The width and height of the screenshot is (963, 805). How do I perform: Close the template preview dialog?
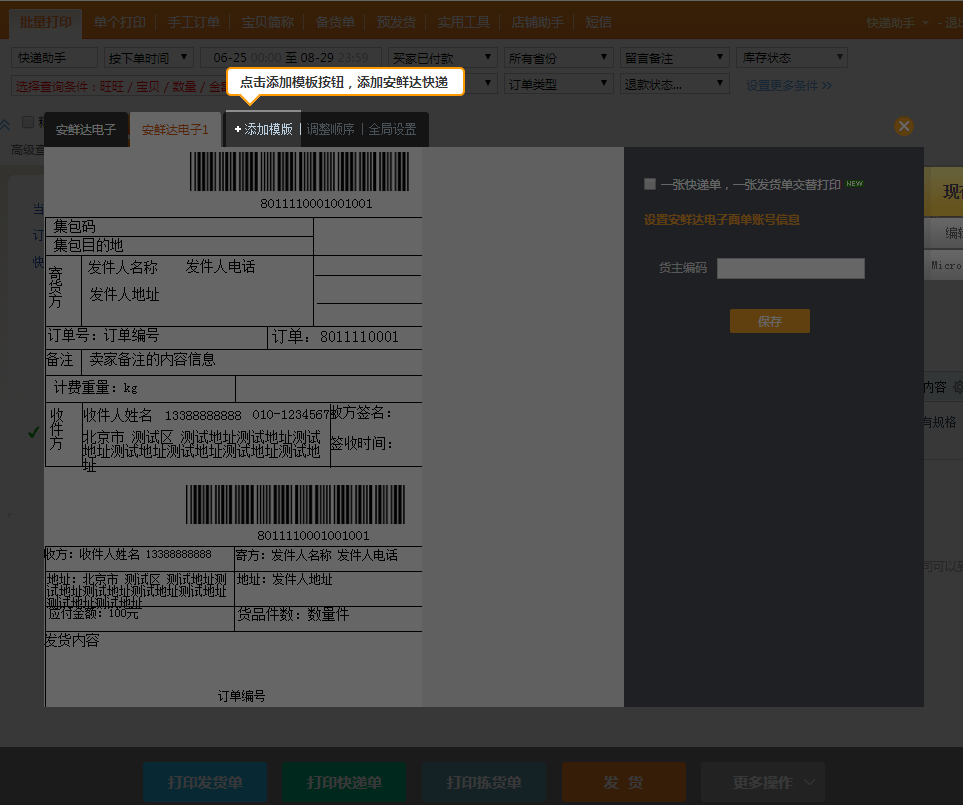coord(903,126)
